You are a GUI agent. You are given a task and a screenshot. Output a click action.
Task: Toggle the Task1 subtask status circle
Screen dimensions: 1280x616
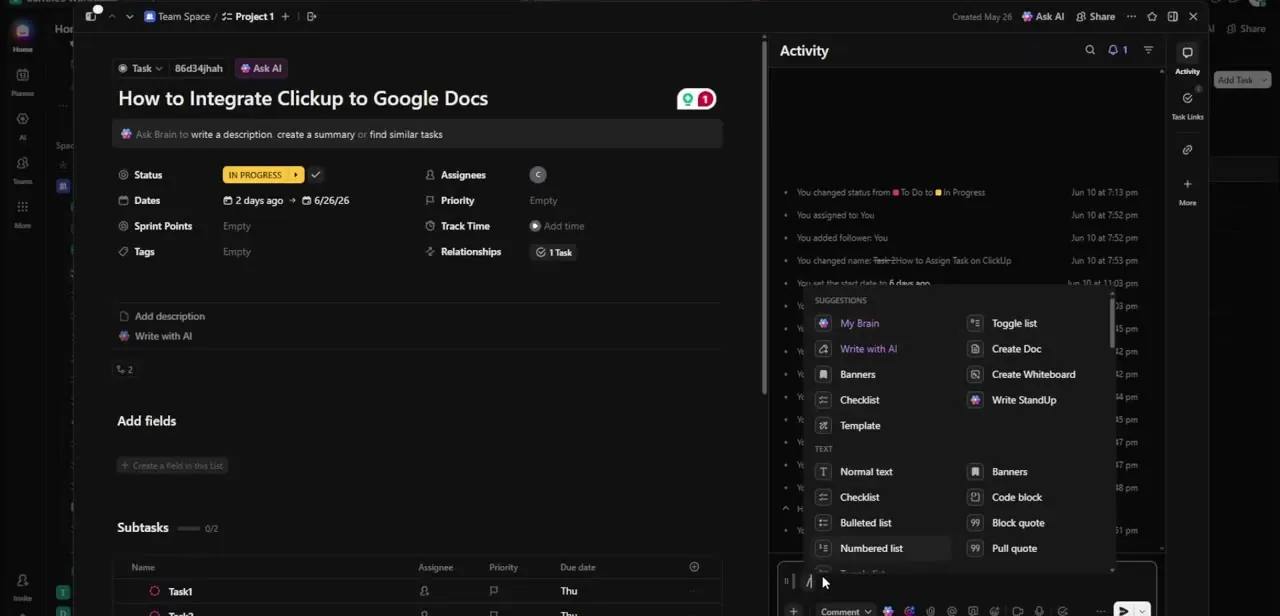click(x=154, y=591)
